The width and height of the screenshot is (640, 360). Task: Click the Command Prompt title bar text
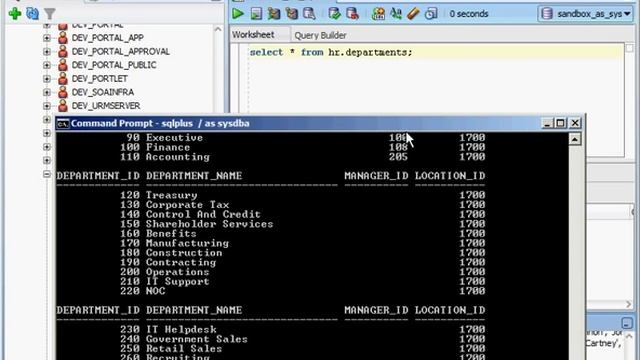160,123
